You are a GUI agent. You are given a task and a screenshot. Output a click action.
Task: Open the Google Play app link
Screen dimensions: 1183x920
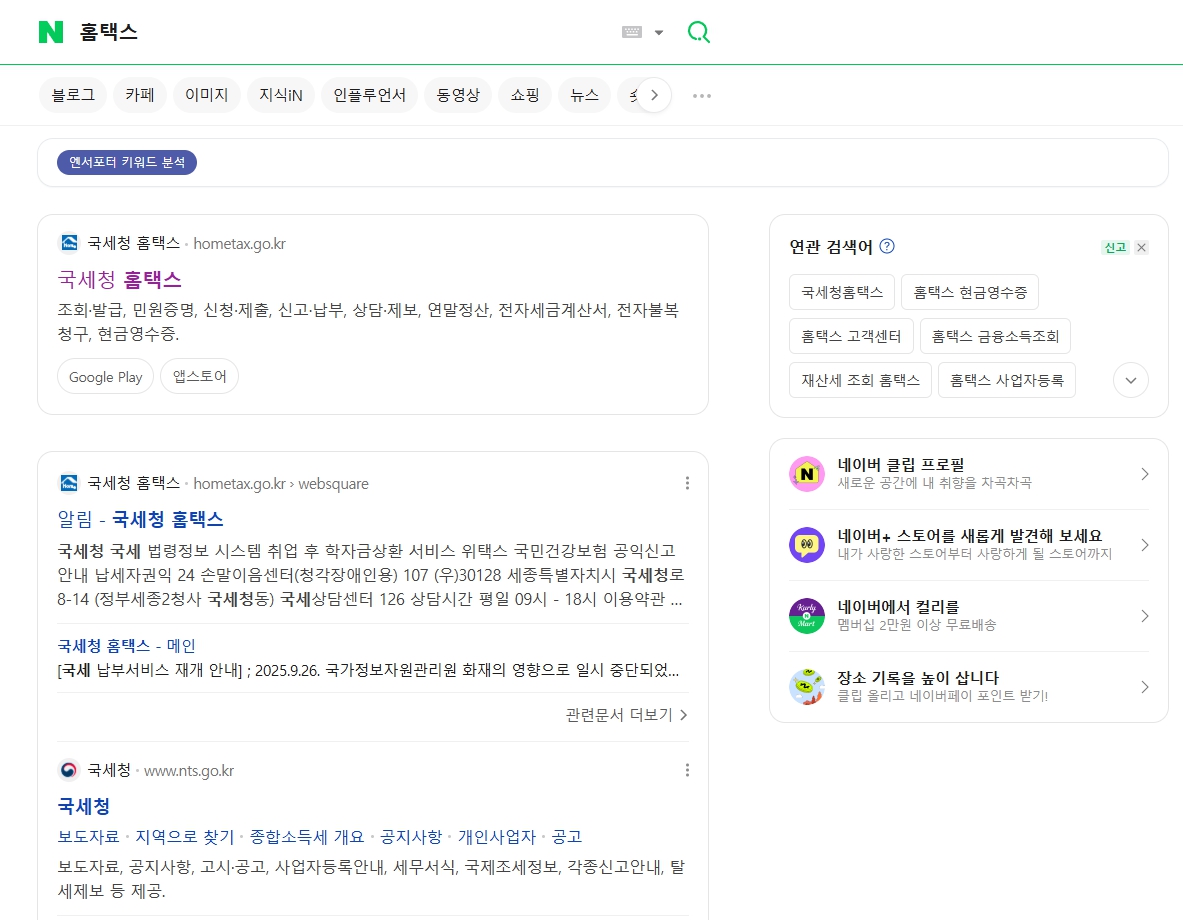[x=106, y=377]
